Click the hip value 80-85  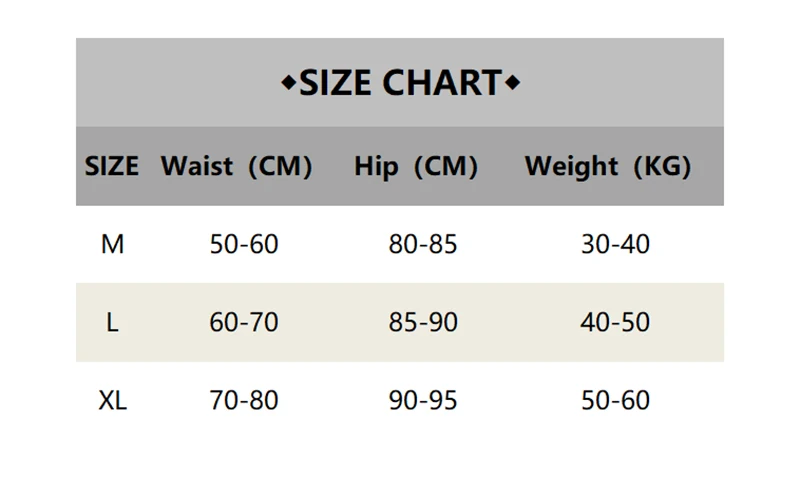click(x=422, y=243)
